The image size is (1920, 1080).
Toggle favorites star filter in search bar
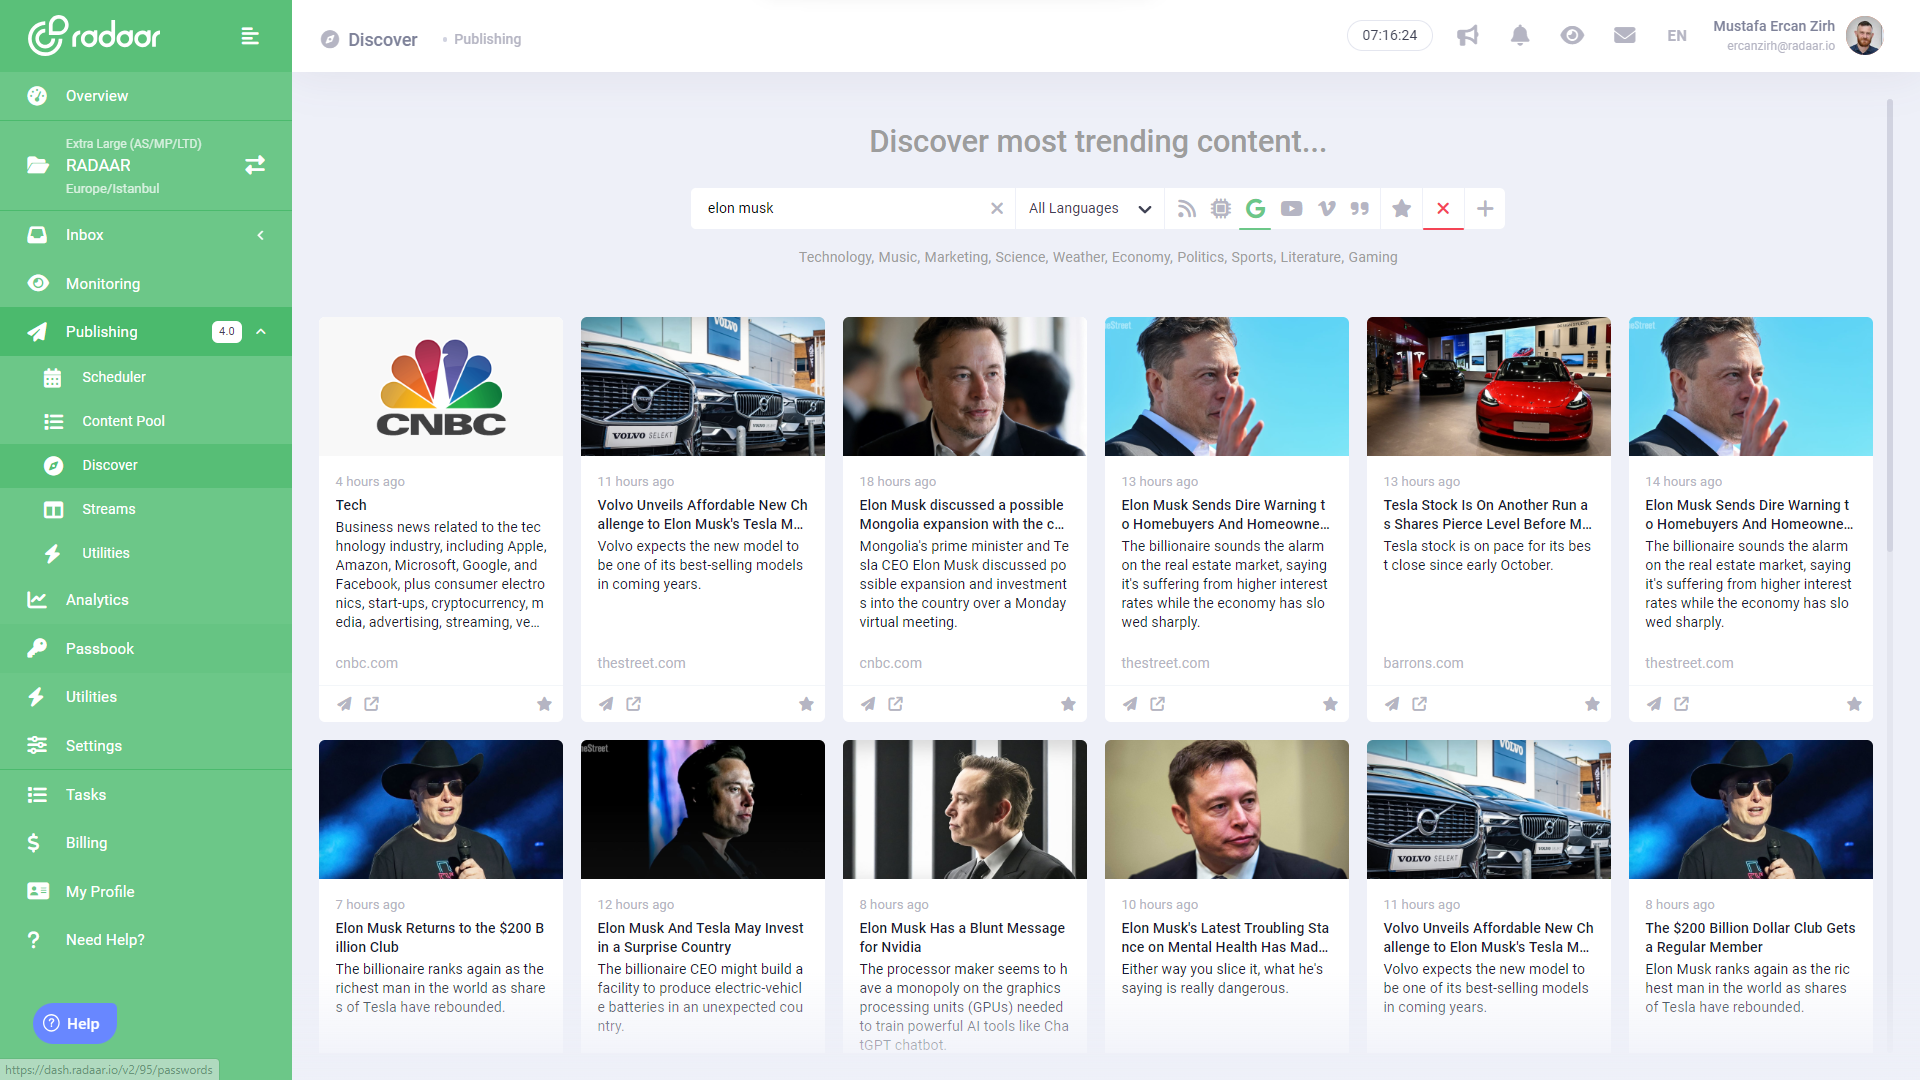pos(1401,209)
